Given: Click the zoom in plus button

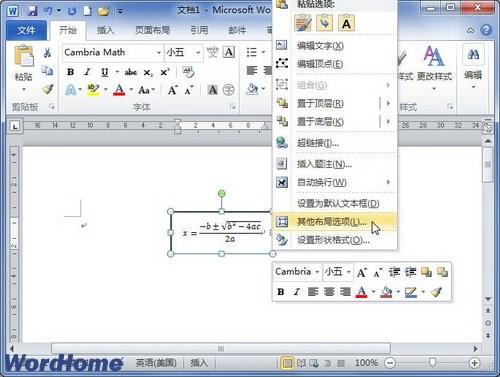Looking at the screenshot, I should tap(474, 363).
